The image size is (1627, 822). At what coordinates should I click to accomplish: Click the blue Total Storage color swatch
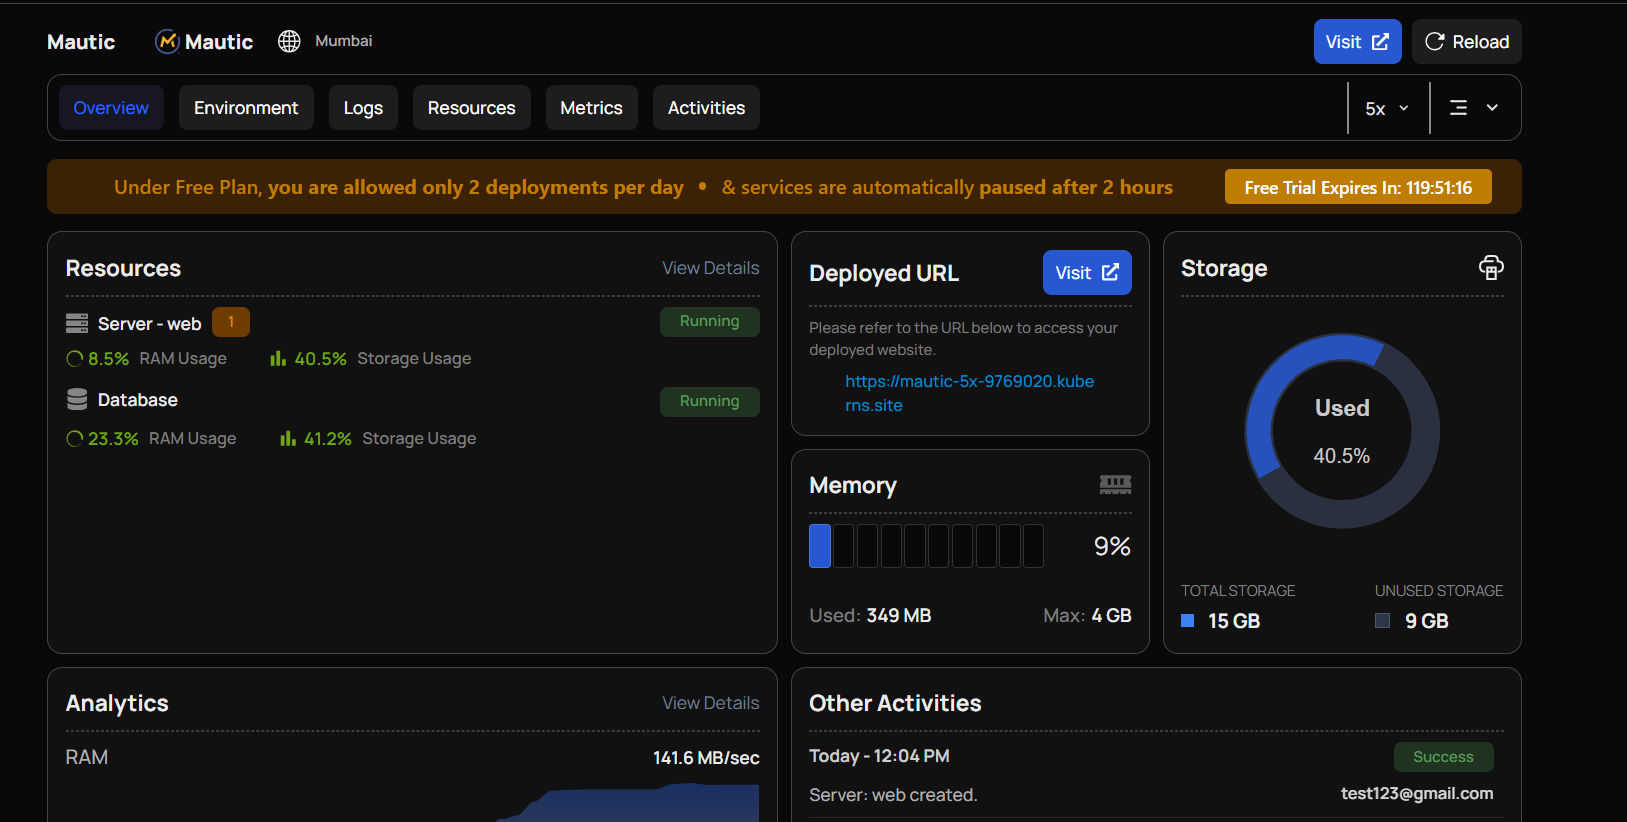click(1188, 621)
